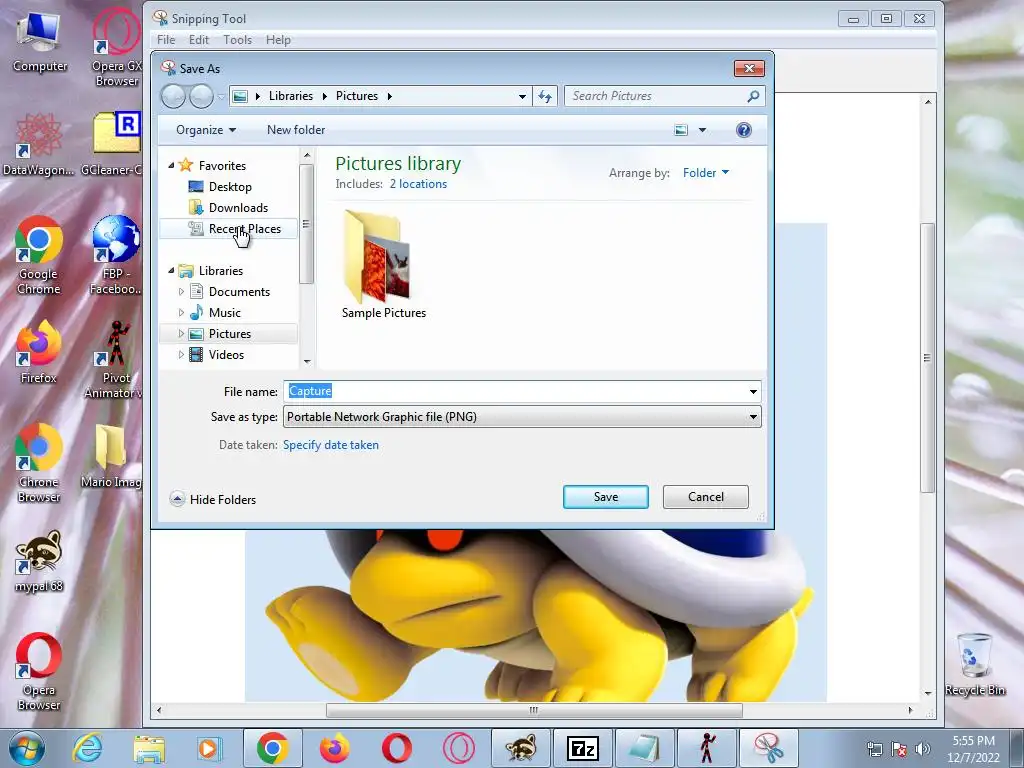Click the Libraries breadcrumb in address bar
Image resolution: width=1024 pixels, height=768 pixels.
(x=291, y=96)
